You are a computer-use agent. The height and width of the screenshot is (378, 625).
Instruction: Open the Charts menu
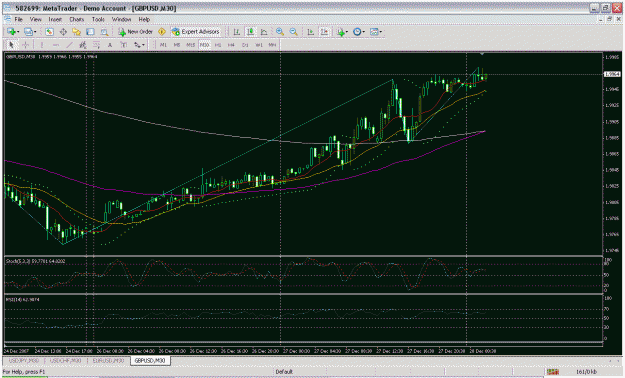coord(77,19)
